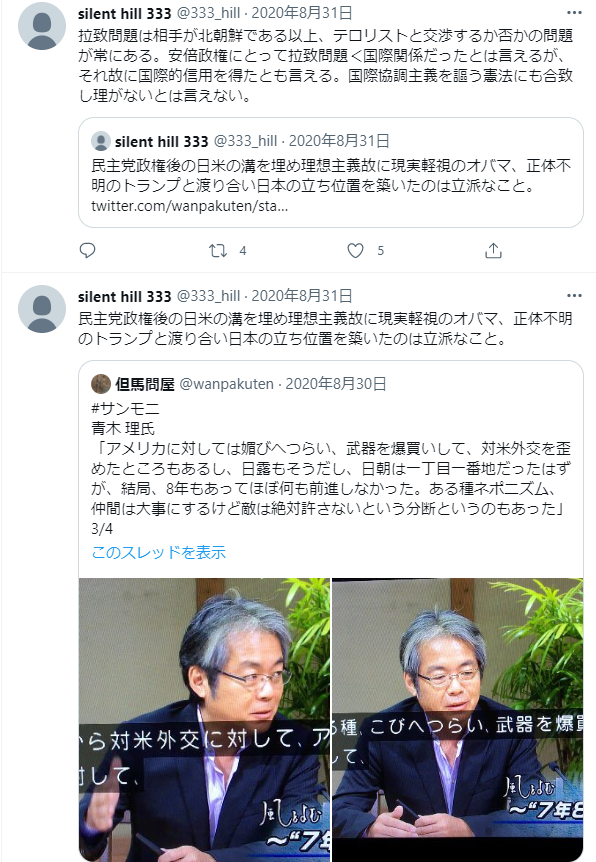Open 但馬問屋 display name in quoted tweet

(145, 384)
